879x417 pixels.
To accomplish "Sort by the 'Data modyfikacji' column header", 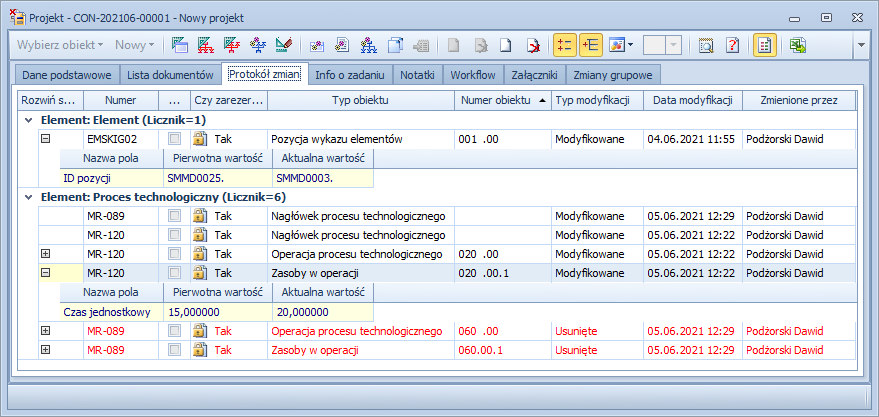I will 693,100.
